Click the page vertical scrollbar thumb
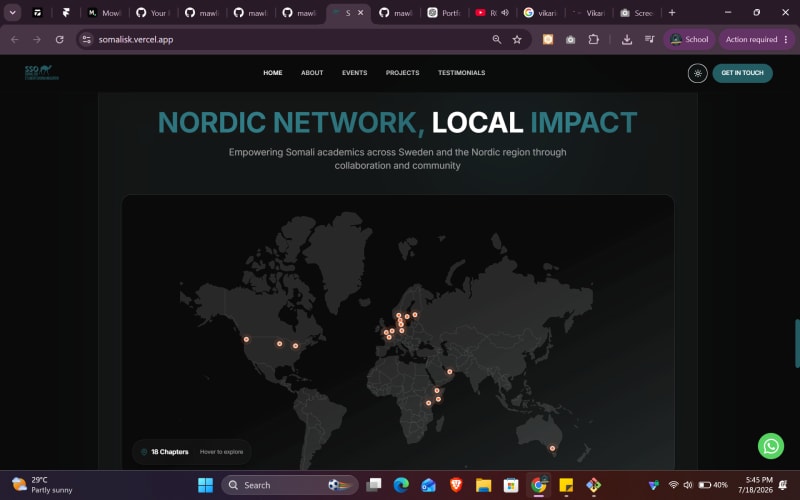This screenshot has height=500, width=800. pyautogui.click(x=797, y=343)
